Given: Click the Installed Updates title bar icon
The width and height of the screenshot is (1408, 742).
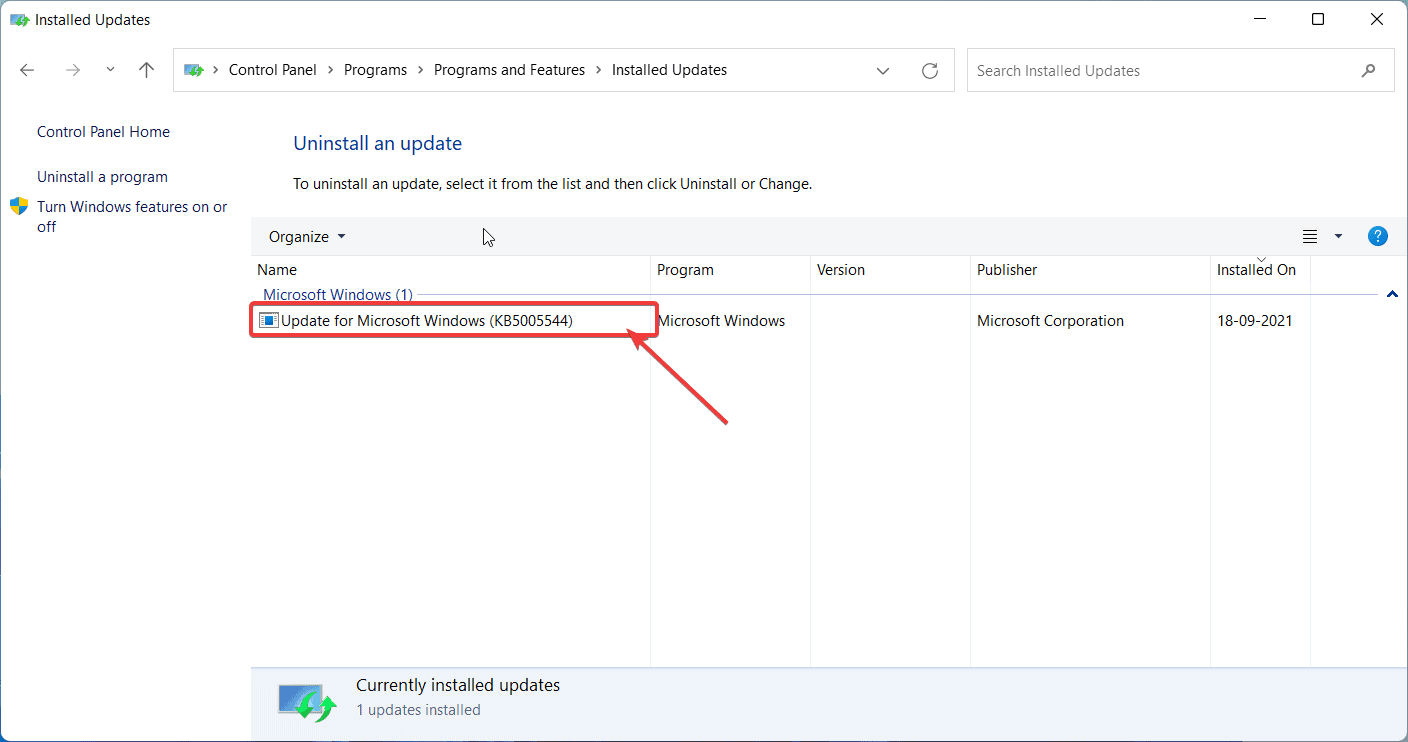Looking at the screenshot, I should pyautogui.click(x=19, y=20).
